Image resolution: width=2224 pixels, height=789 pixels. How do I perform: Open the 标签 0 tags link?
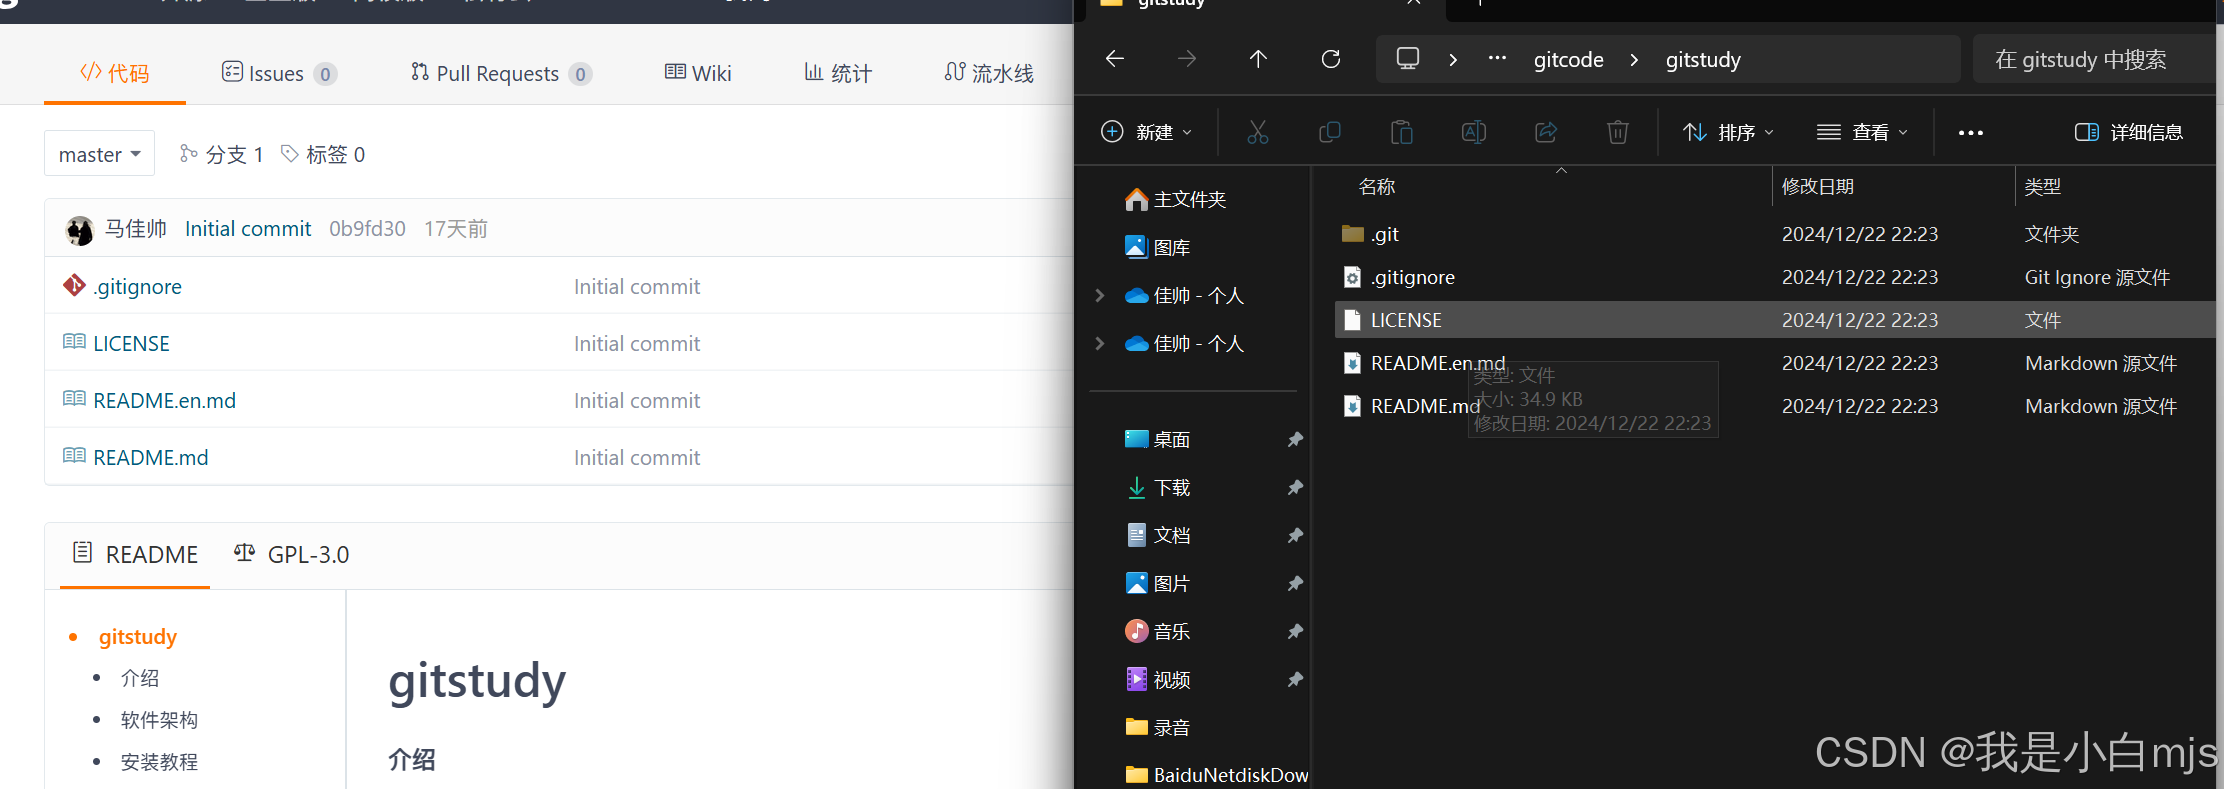tap(323, 154)
